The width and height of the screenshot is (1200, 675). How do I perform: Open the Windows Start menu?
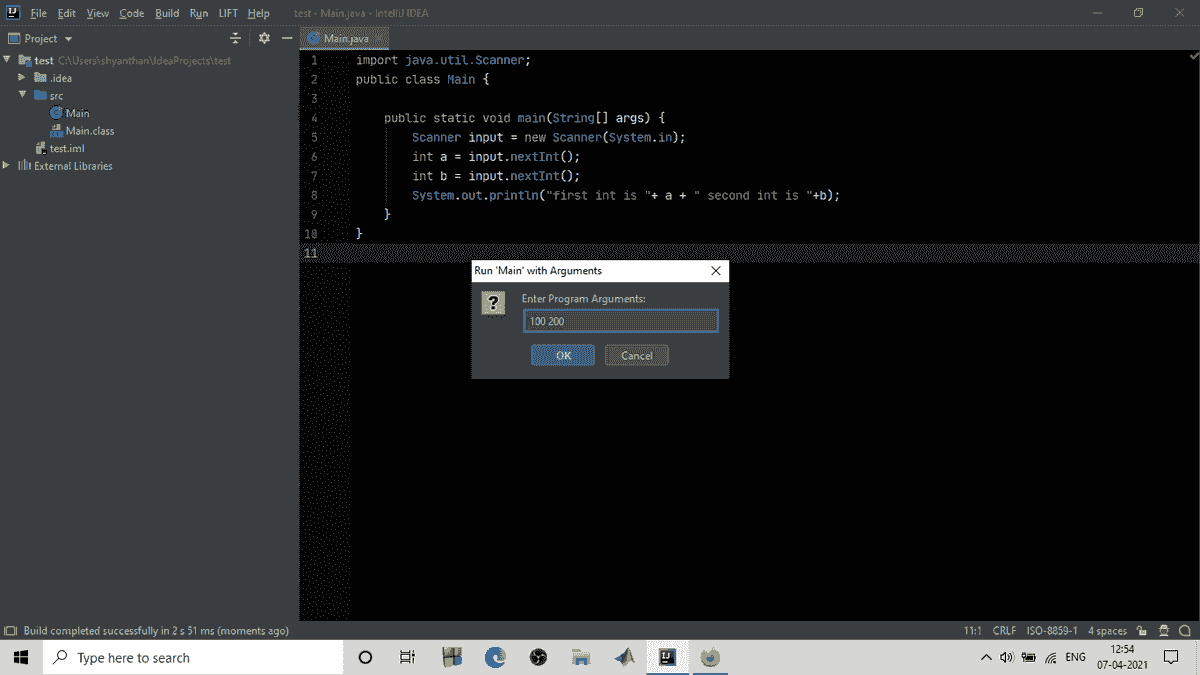20,657
